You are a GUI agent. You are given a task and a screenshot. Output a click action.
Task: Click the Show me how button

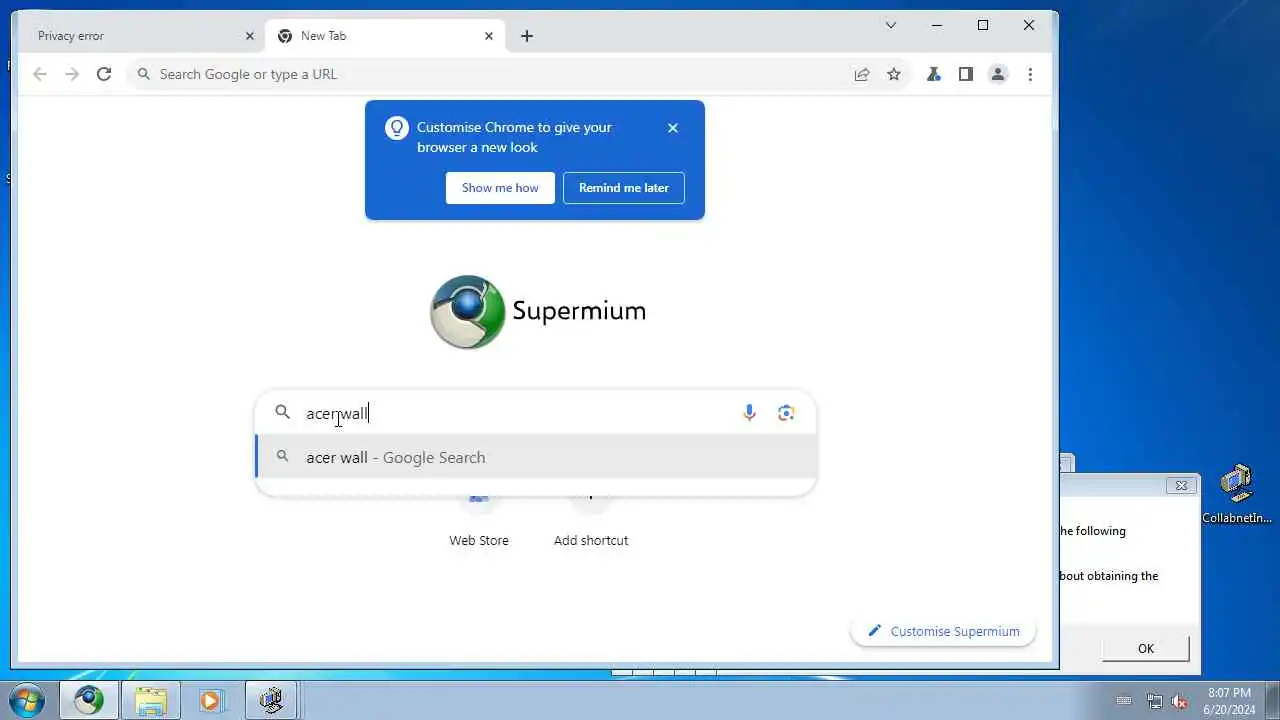(x=500, y=188)
